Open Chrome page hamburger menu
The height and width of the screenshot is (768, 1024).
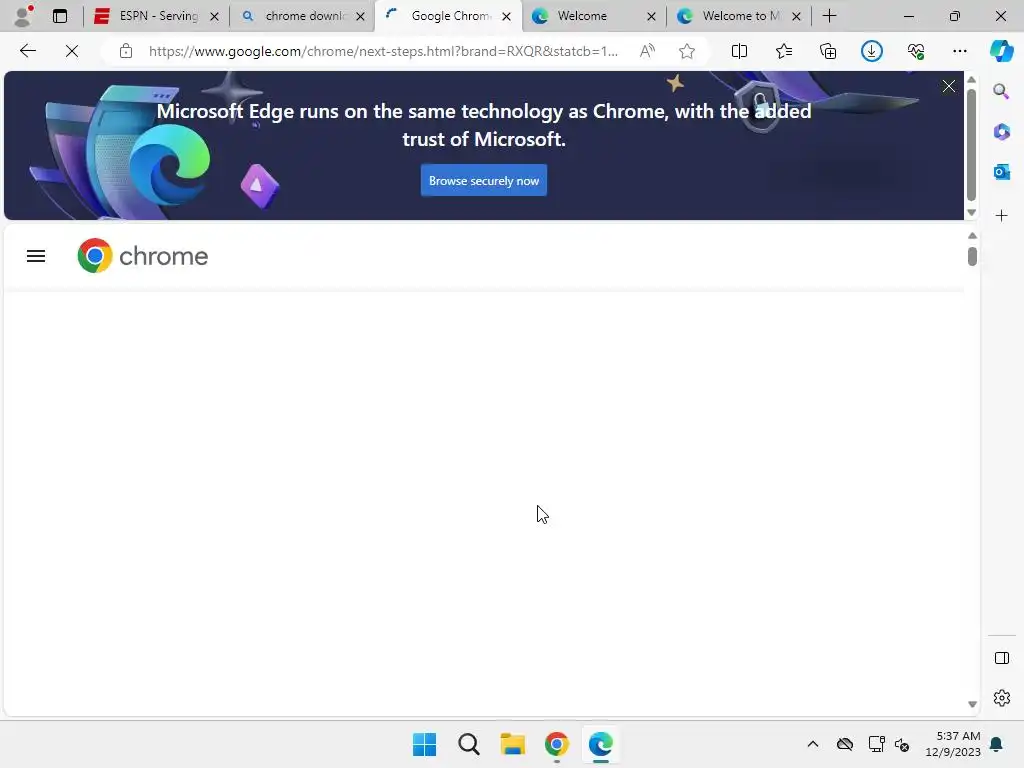click(x=36, y=256)
